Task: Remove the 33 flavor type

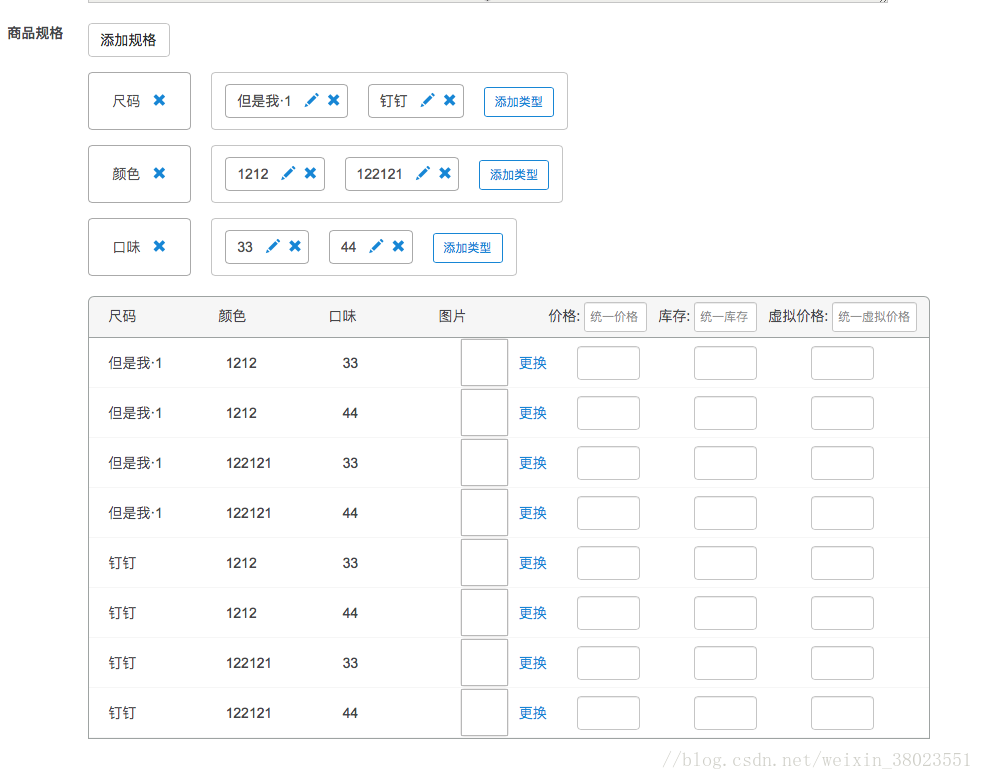Action: pos(295,246)
